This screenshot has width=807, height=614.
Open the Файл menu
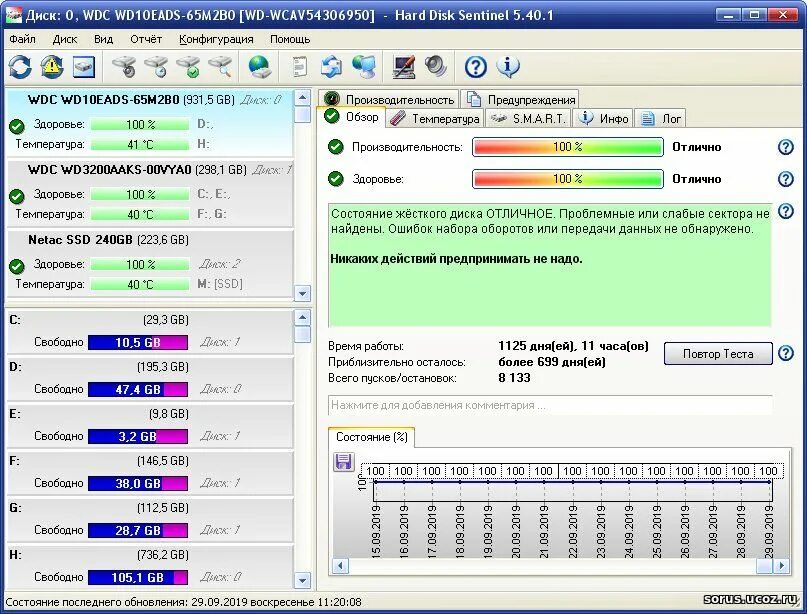coord(23,39)
